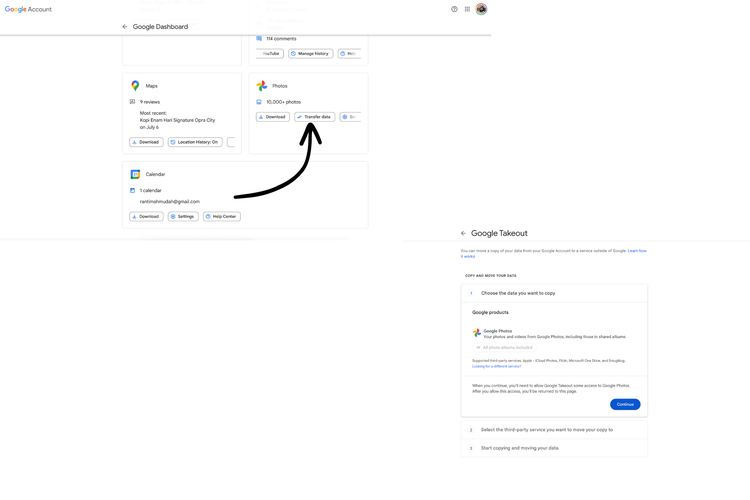Open the Help question mark icon
This screenshot has width=750, height=500.
click(454, 9)
